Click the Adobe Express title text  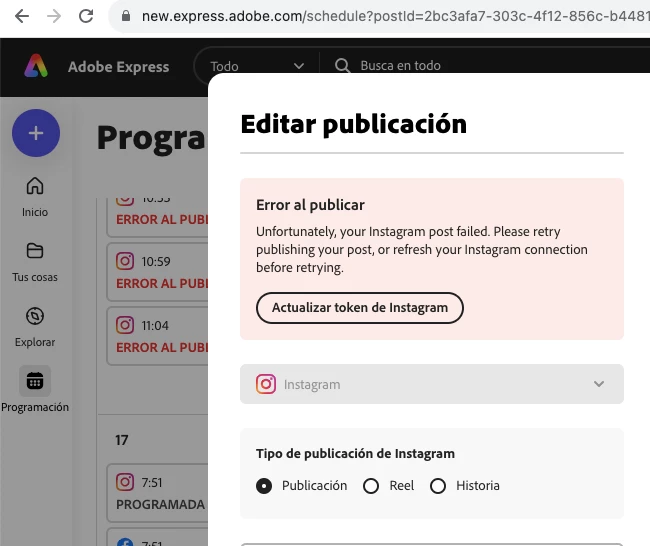click(119, 67)
